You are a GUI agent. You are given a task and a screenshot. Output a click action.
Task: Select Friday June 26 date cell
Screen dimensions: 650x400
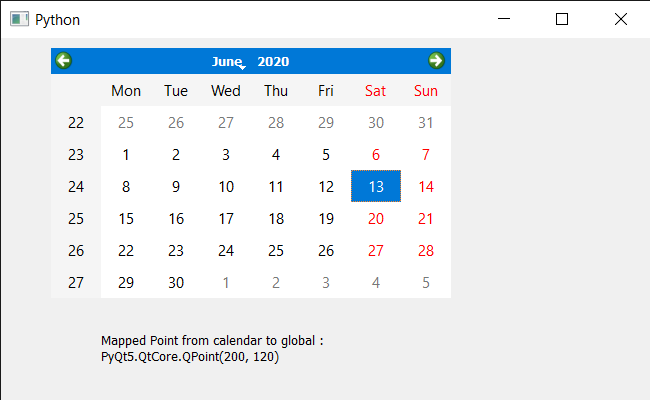[326, 250]
